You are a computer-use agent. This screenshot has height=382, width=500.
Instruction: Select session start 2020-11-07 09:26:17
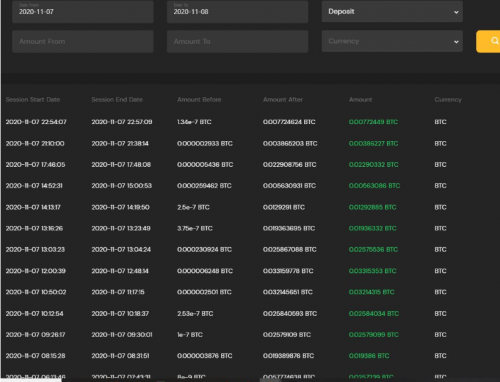[35, 335]
